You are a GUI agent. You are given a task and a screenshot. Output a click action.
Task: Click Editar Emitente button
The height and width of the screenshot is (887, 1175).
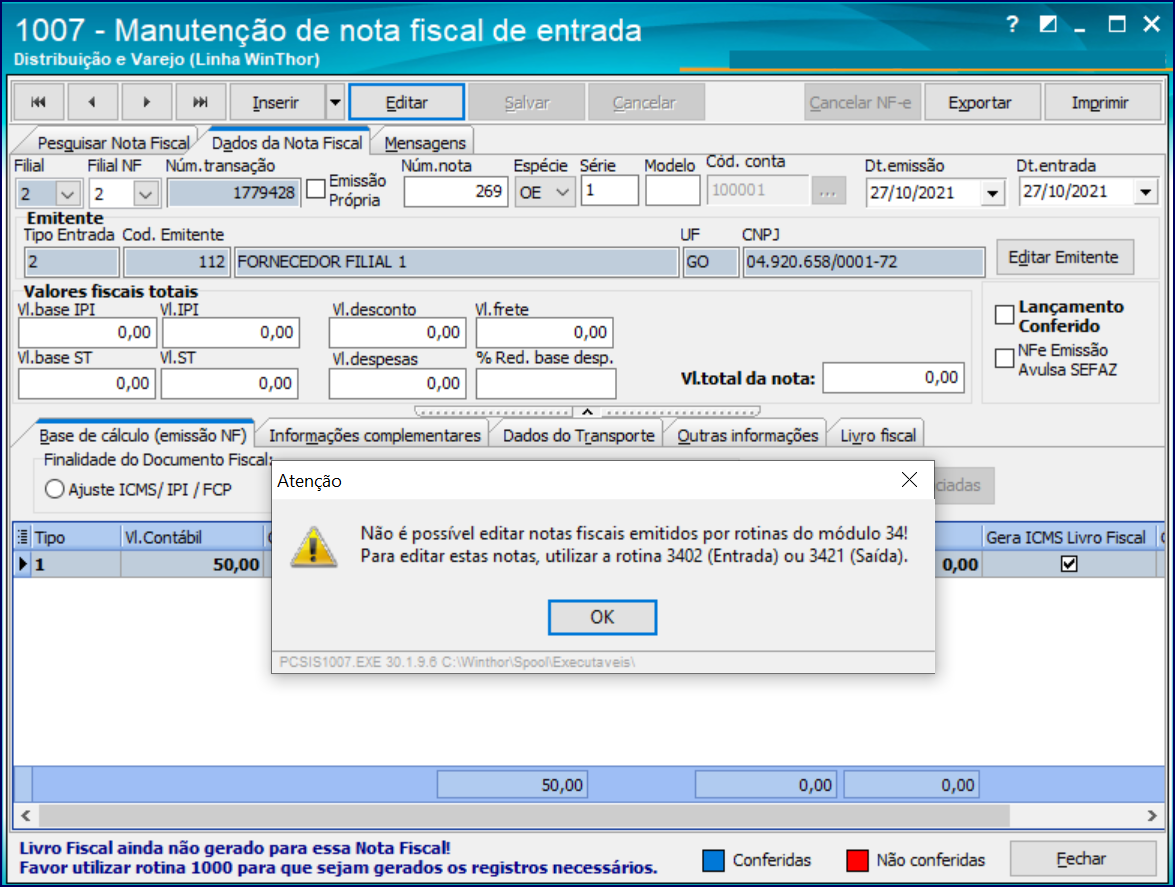tap(1064, 257)
